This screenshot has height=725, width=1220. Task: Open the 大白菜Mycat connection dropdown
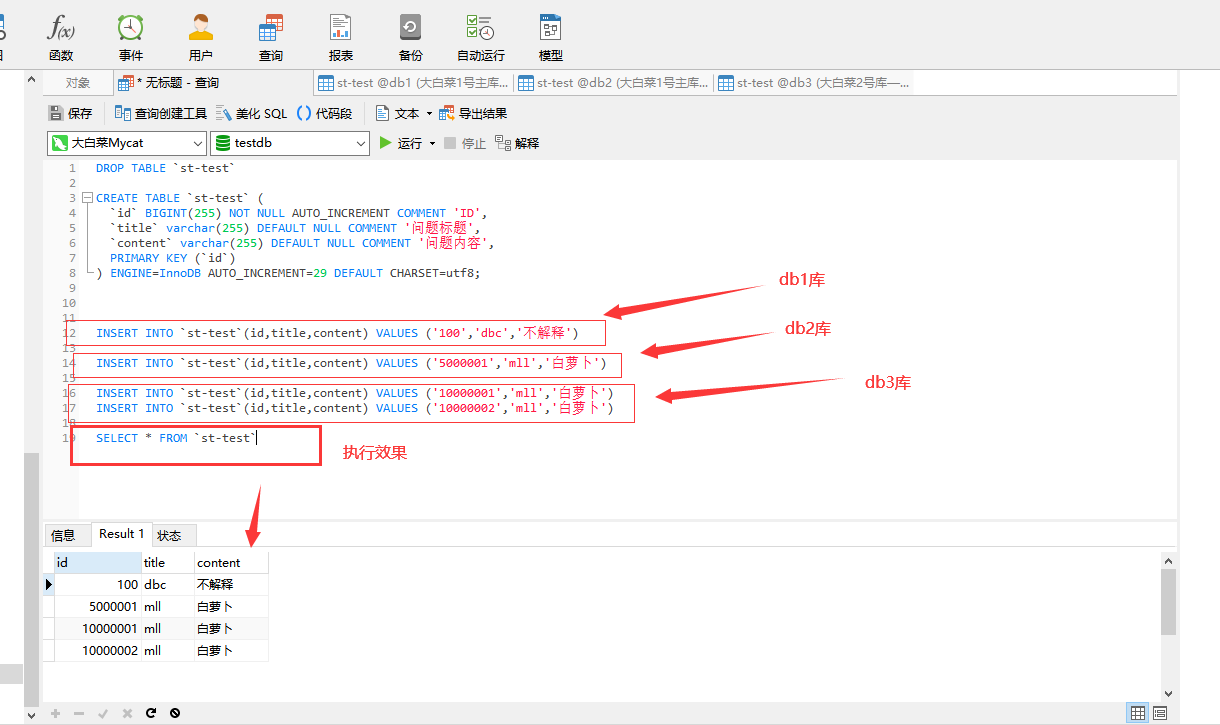click(126, 143)
